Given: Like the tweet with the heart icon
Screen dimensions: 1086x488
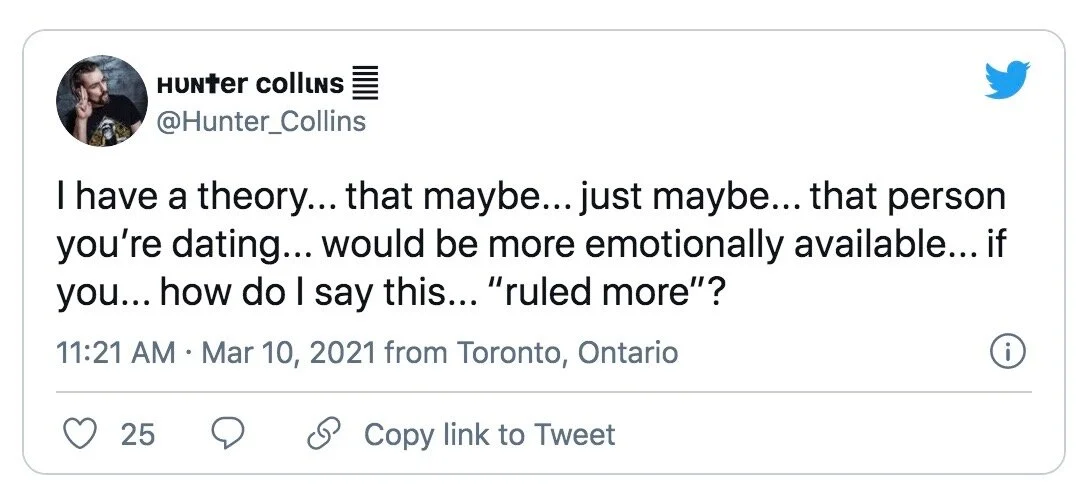Looking at the screenshot, I should click(x=81, y=434).
